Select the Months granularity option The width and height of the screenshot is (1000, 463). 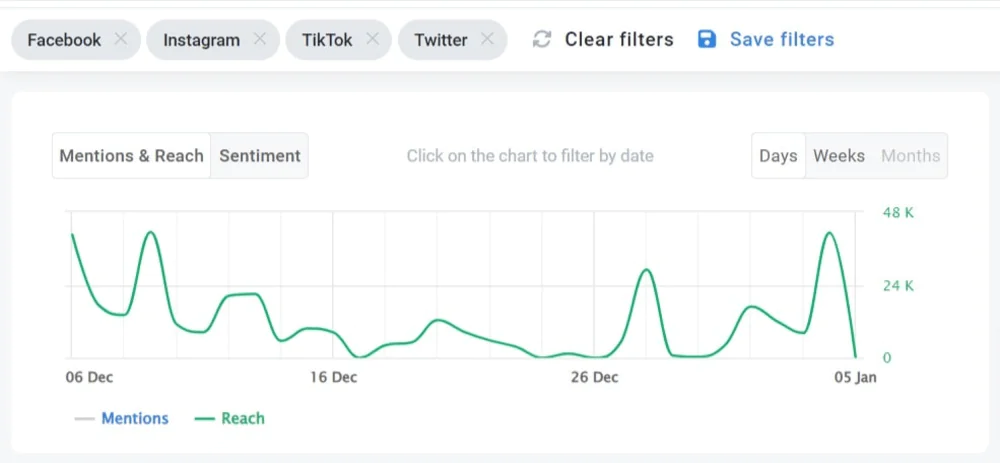910,156
